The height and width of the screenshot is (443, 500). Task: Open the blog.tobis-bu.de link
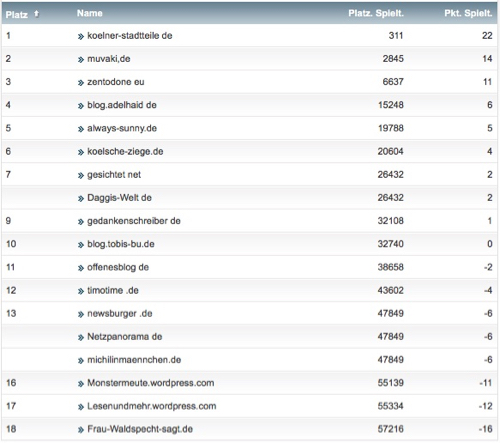(x=121, y=244)
